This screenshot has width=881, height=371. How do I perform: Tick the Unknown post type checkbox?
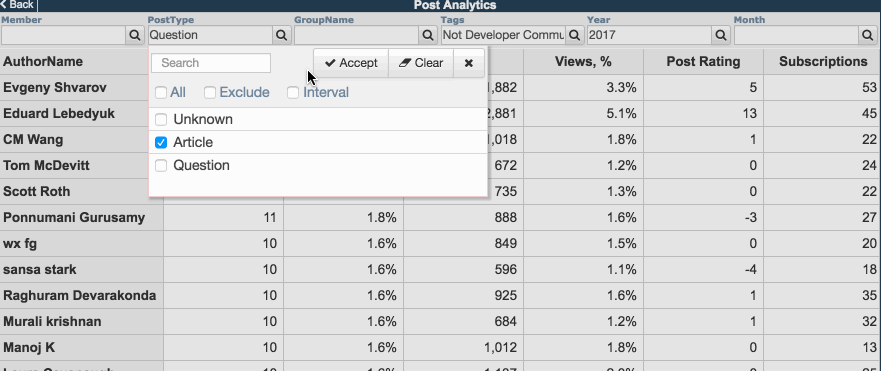coord(161,120)
